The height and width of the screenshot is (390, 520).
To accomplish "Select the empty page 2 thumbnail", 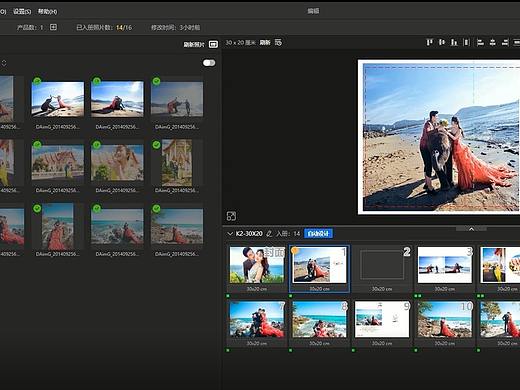I will coord(382,265).
